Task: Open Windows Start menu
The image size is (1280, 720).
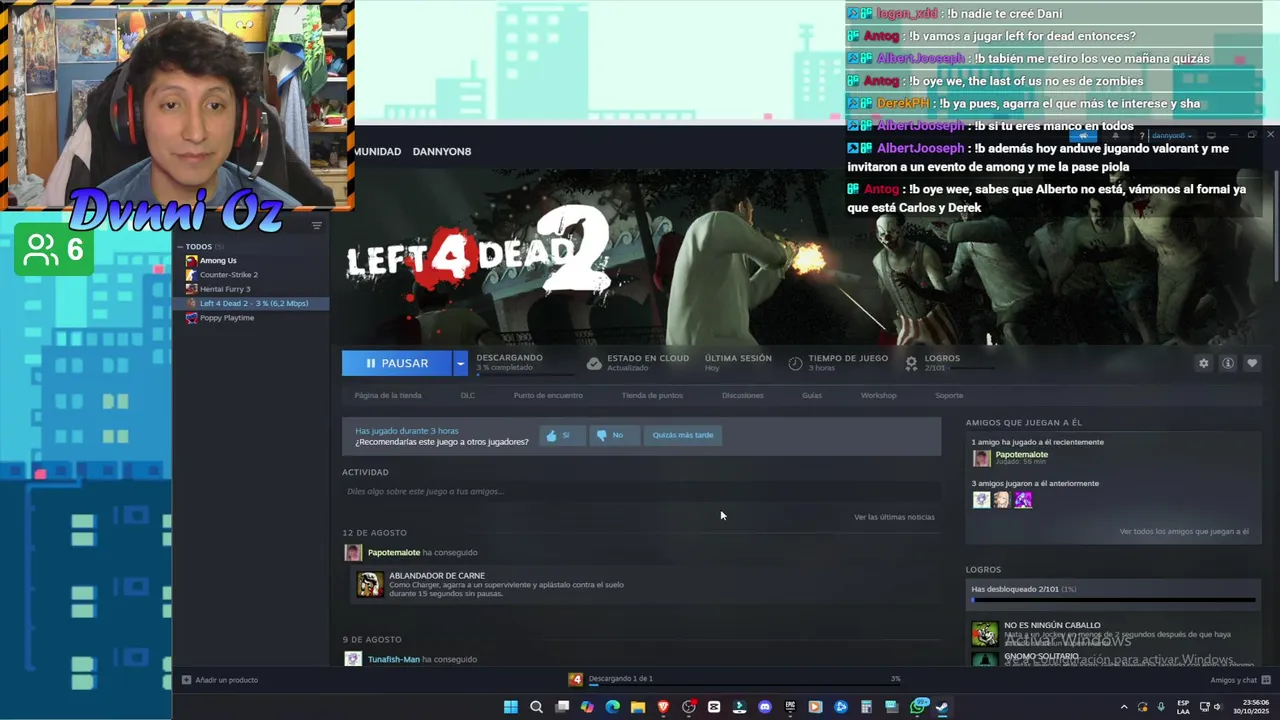Action: point(511,707)
